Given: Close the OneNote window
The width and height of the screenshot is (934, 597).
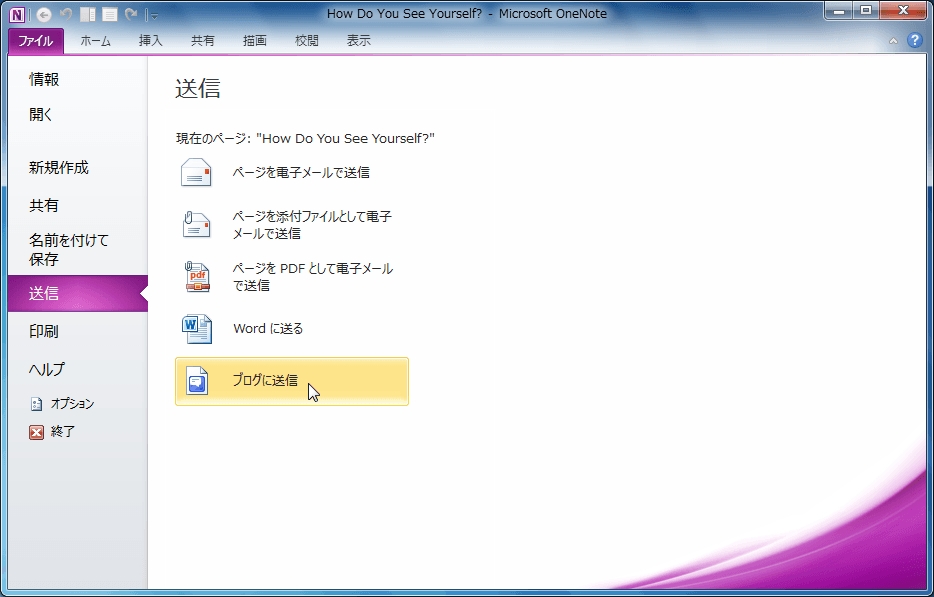Looking at the screenshot, I should 903,11.
